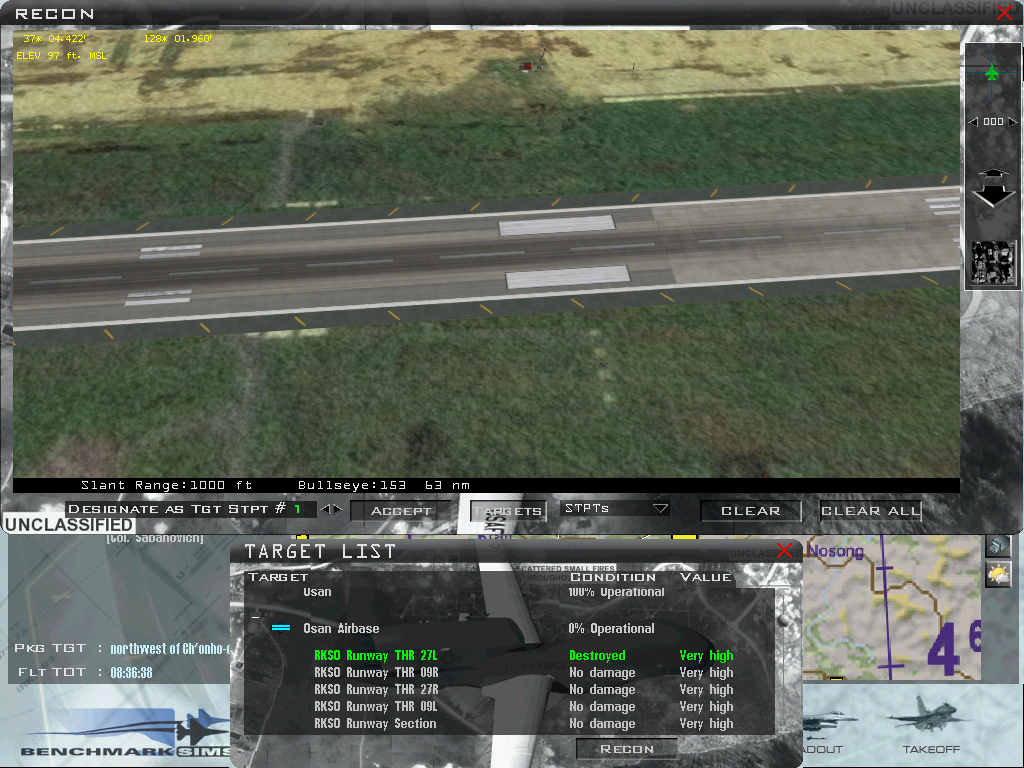Decrease view heading with left arrow
1024x768 pixels.
973,121
